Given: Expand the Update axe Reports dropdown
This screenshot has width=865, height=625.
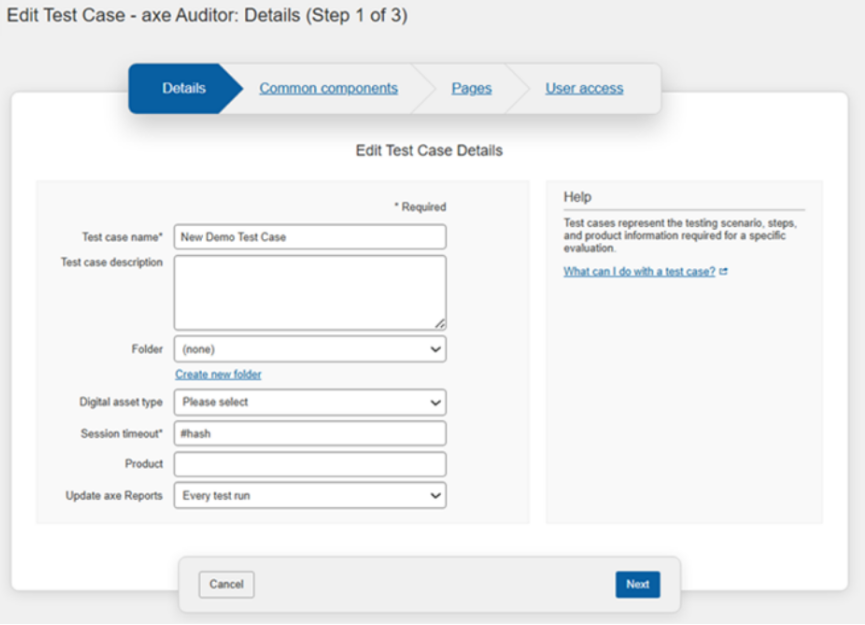Looking at the screenshot, I should 310,496.
